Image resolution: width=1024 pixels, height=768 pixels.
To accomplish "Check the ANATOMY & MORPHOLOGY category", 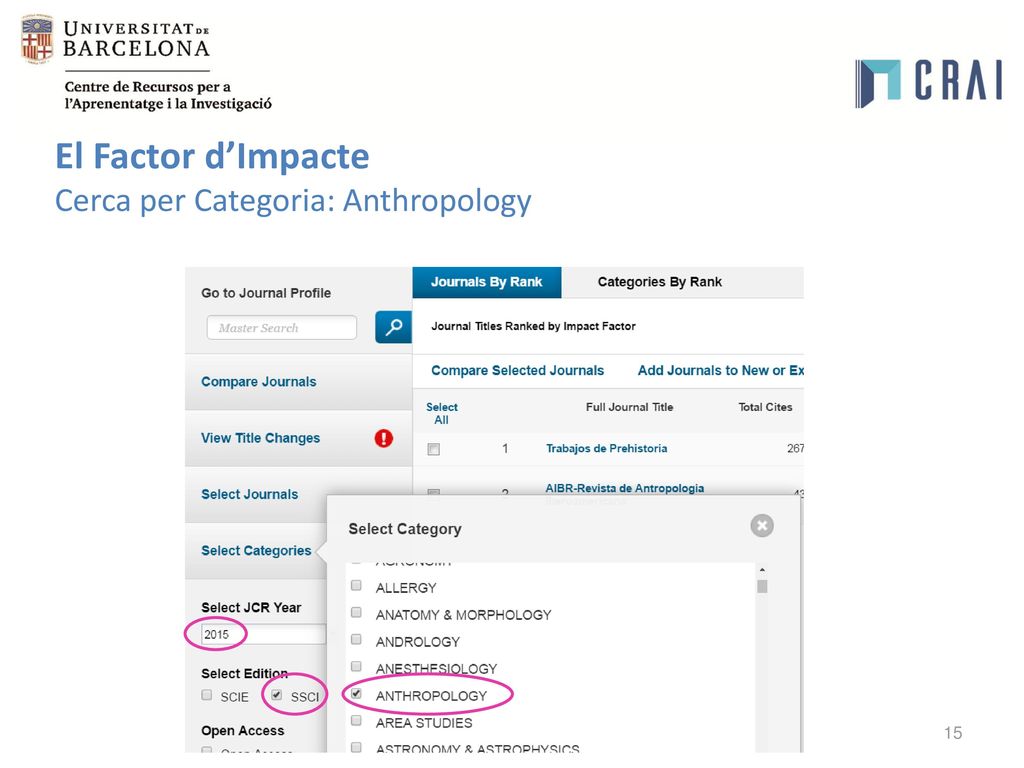I will pos(356,612).
